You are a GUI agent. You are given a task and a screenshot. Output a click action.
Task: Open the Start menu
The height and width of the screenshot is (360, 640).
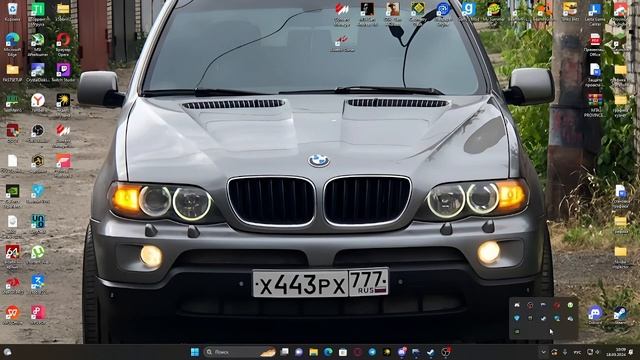[195, 352]
